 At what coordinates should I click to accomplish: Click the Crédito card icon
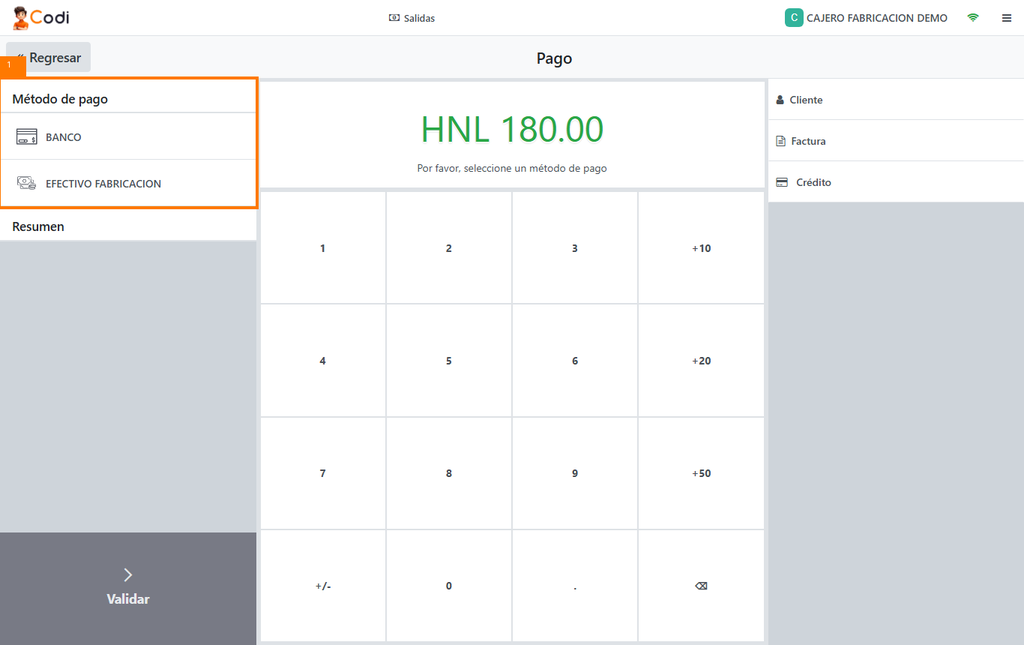782,182
